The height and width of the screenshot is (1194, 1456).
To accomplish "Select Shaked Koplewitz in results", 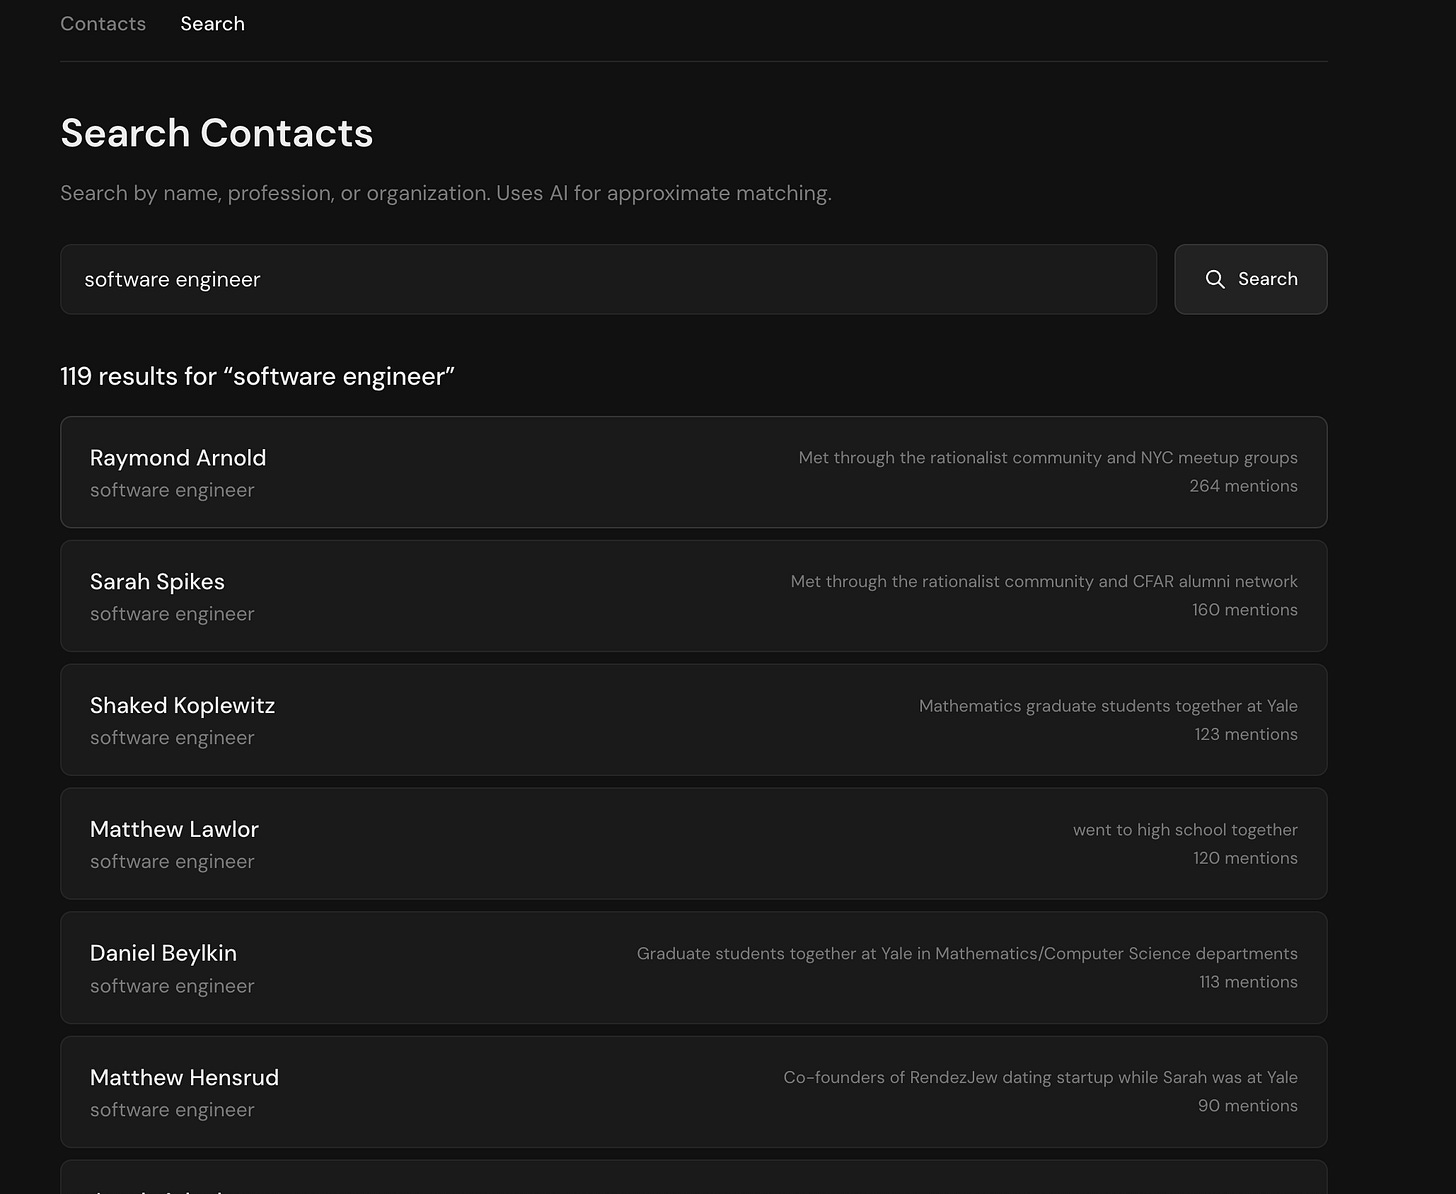I will [182, 706].
